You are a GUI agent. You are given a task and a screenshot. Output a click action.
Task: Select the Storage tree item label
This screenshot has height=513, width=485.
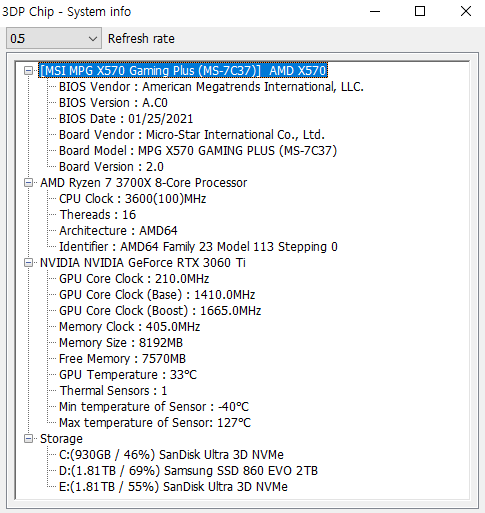(x=61, y=439)
